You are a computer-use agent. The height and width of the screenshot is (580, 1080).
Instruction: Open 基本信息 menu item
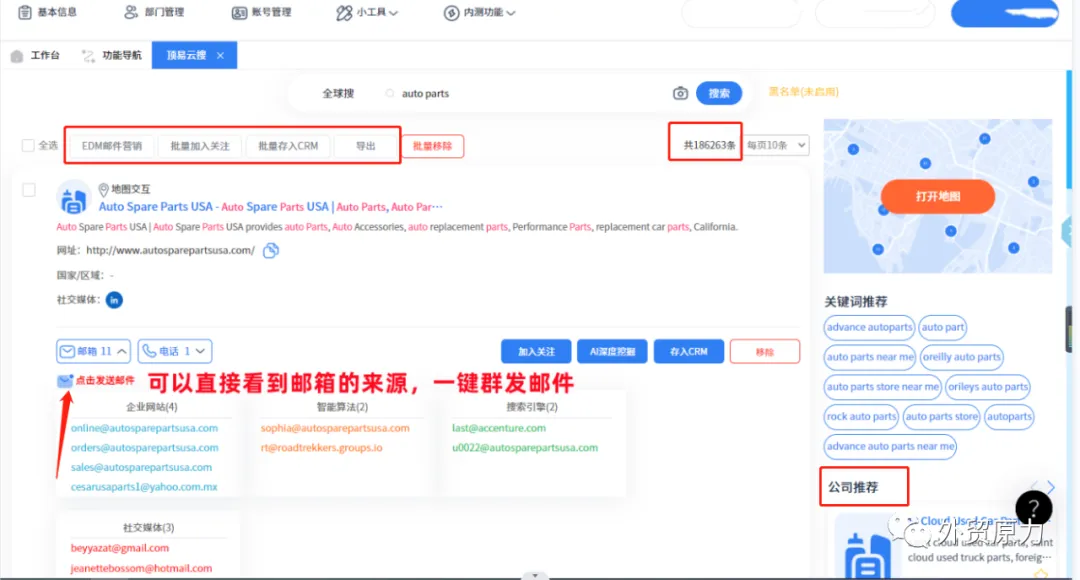point(48,12)
